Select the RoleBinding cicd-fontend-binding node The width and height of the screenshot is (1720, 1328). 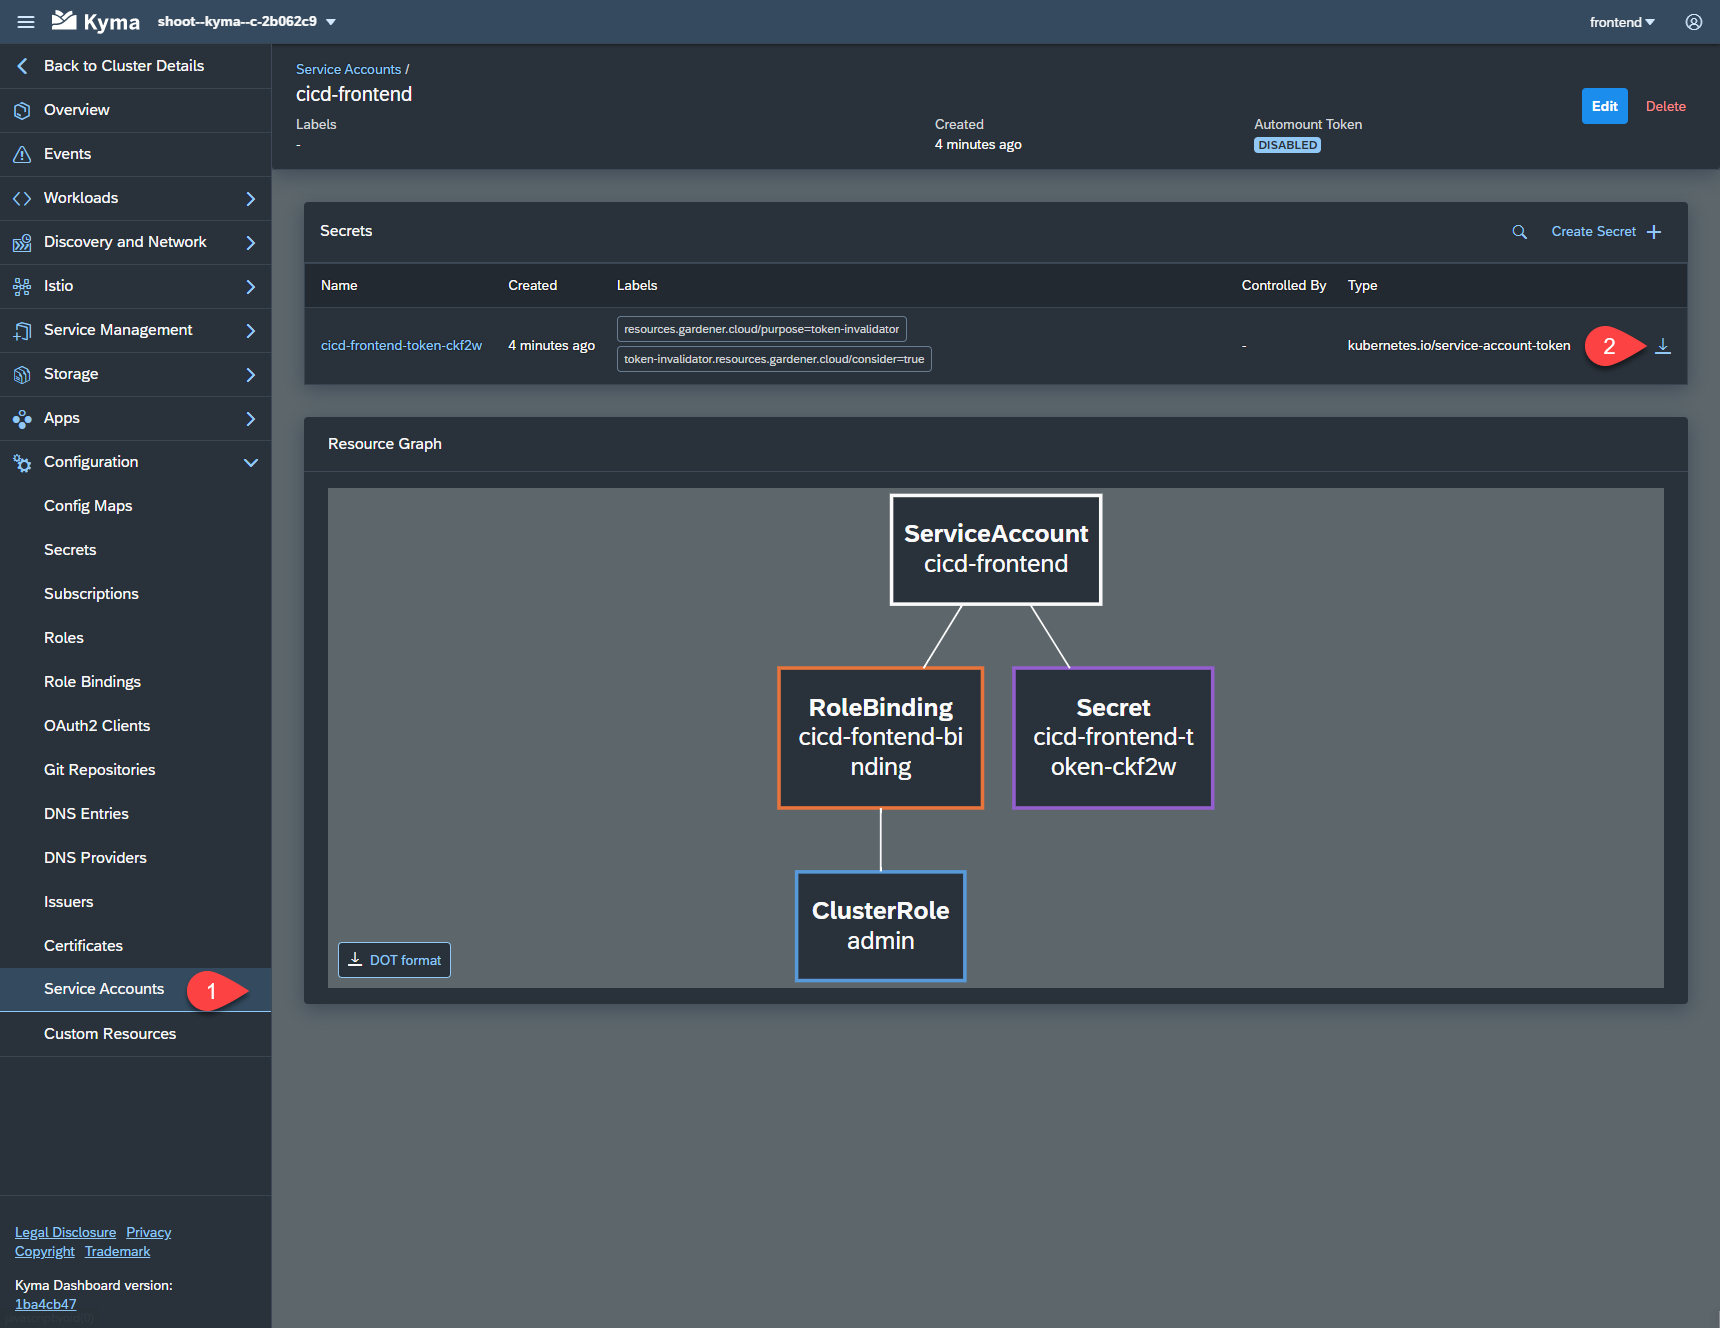click(x=880, y=738)
